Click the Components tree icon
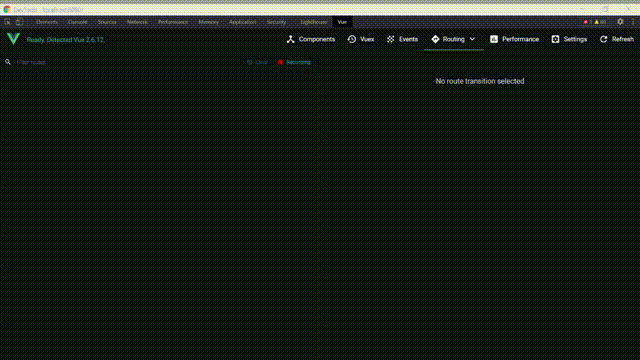 tap(290, 39)
